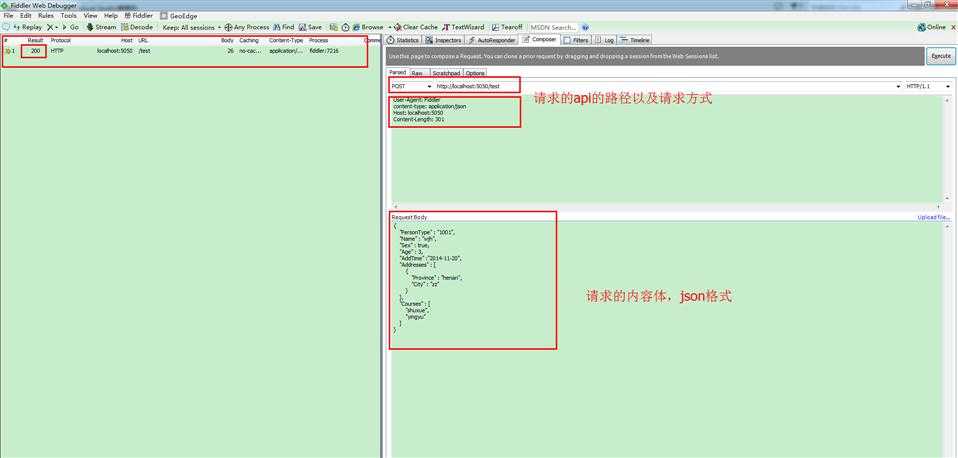Click the Clear Cache button
Viewport: 958px width, 458px height.
click(416, 27)
